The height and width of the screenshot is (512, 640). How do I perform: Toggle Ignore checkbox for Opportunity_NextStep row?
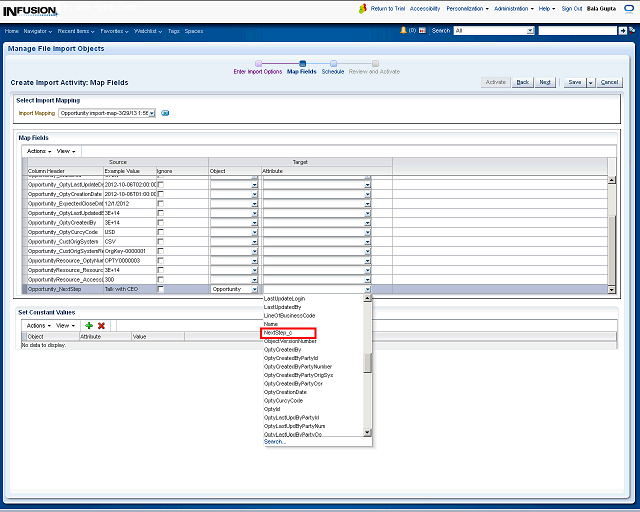coord(161,289)
